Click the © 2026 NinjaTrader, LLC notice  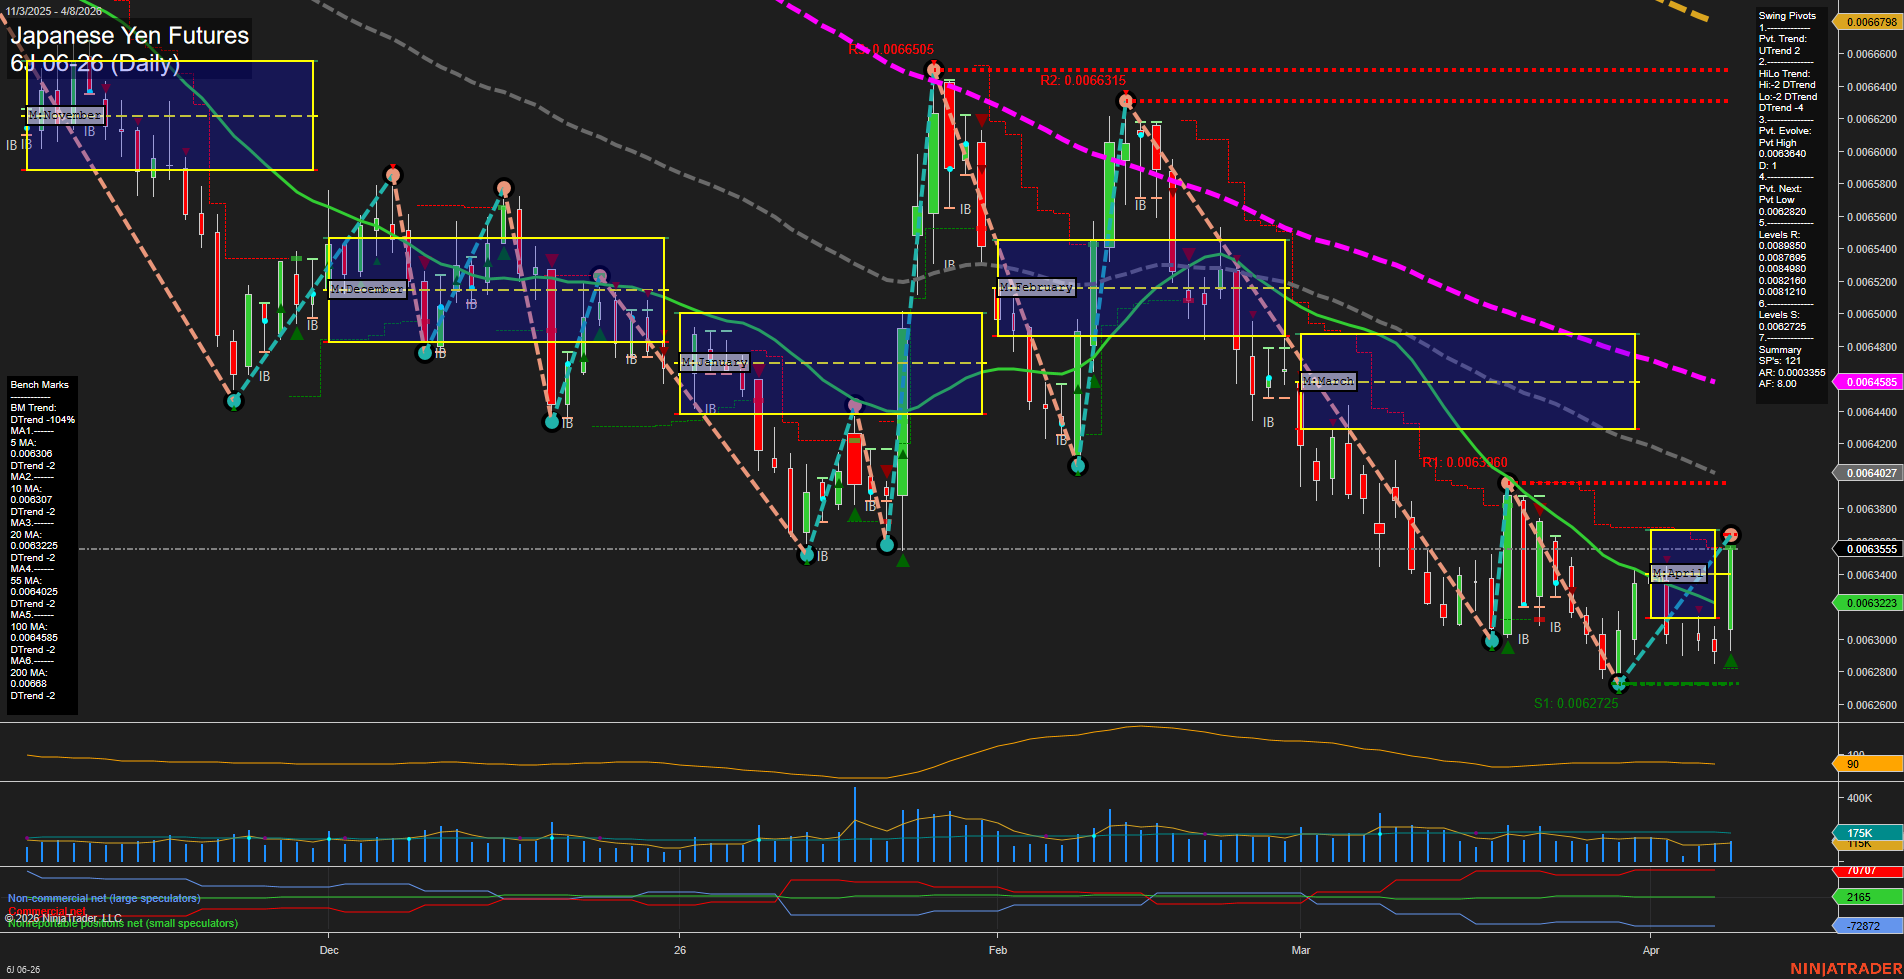click(63, 917)
